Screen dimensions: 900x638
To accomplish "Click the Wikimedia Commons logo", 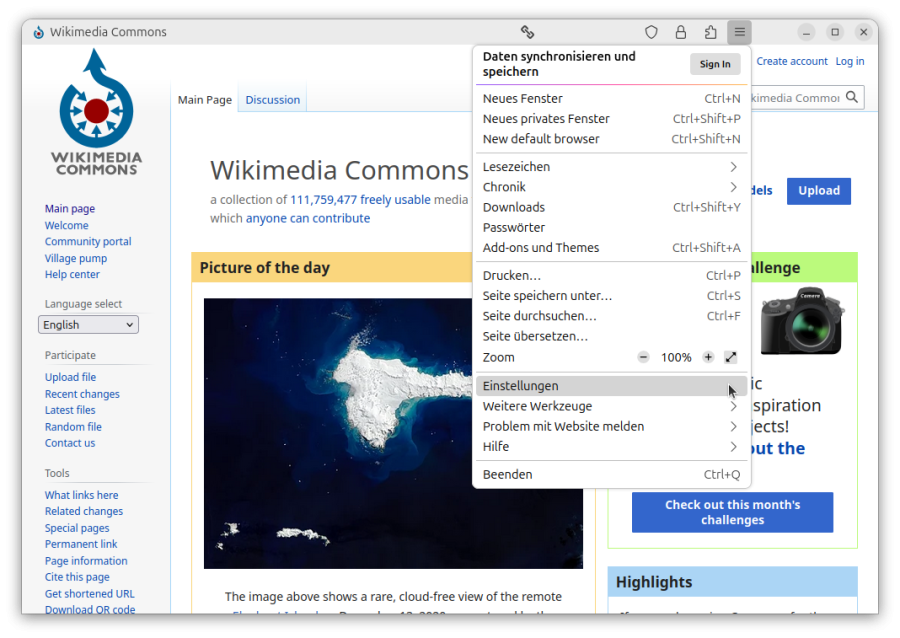I will coord(96,112).
